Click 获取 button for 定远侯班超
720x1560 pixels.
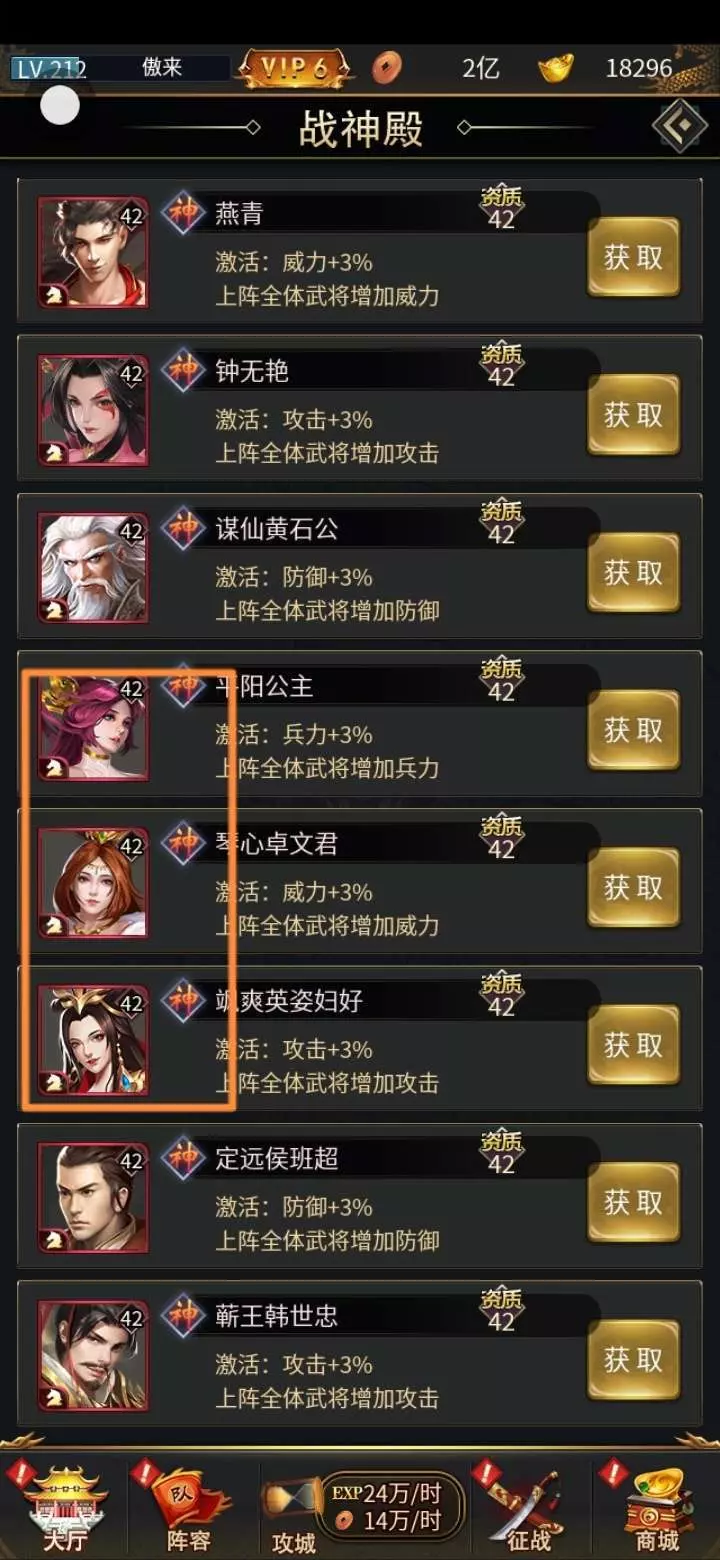point(634,1202)
